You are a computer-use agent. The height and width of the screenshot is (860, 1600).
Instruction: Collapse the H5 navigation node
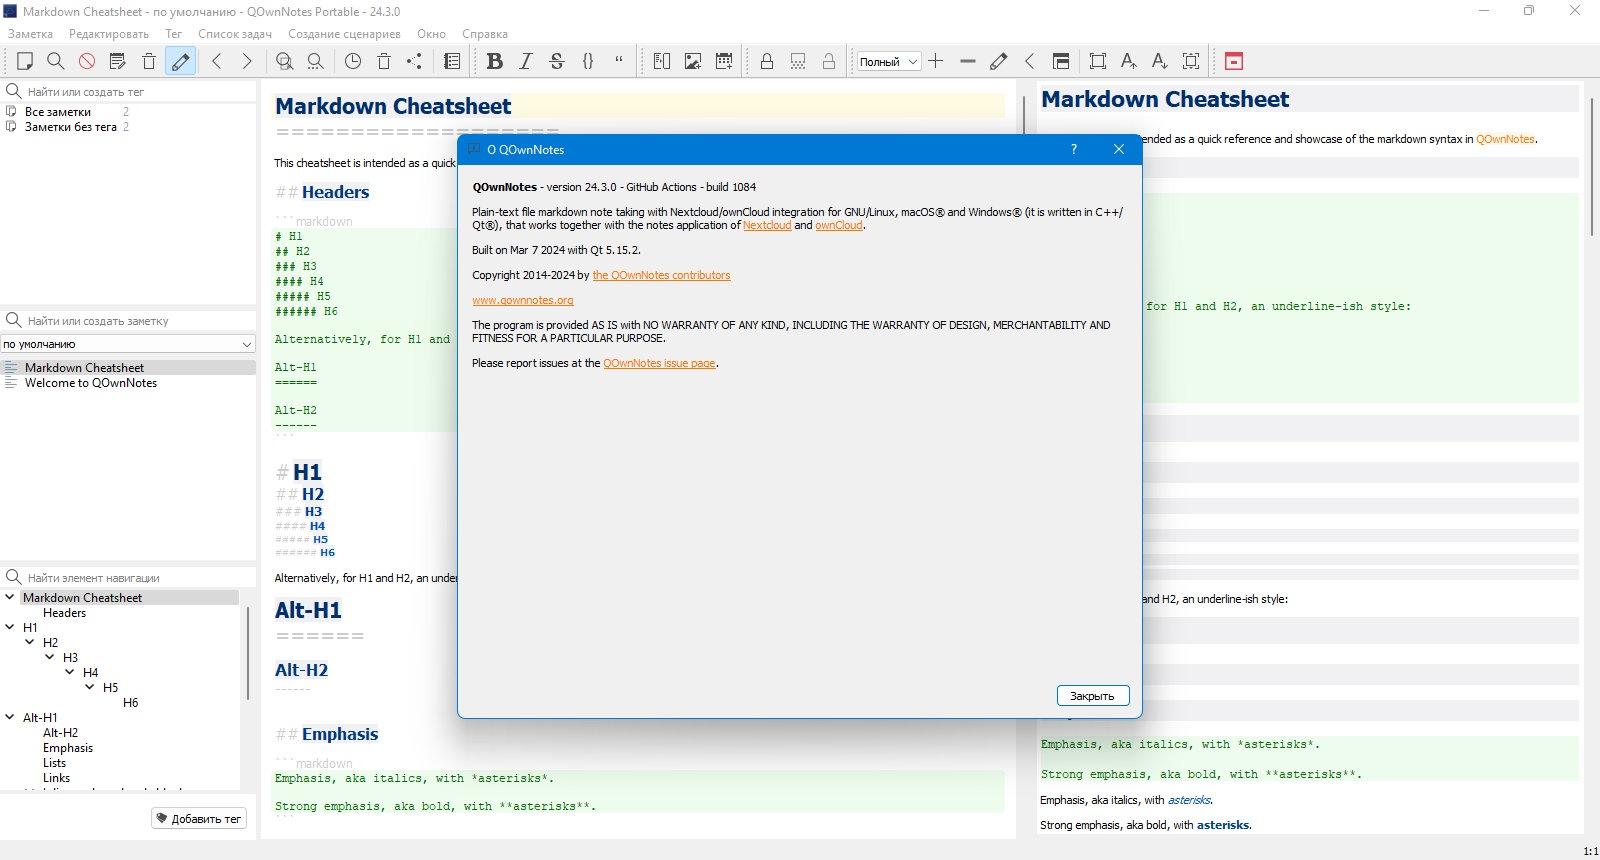pos(90,687)
